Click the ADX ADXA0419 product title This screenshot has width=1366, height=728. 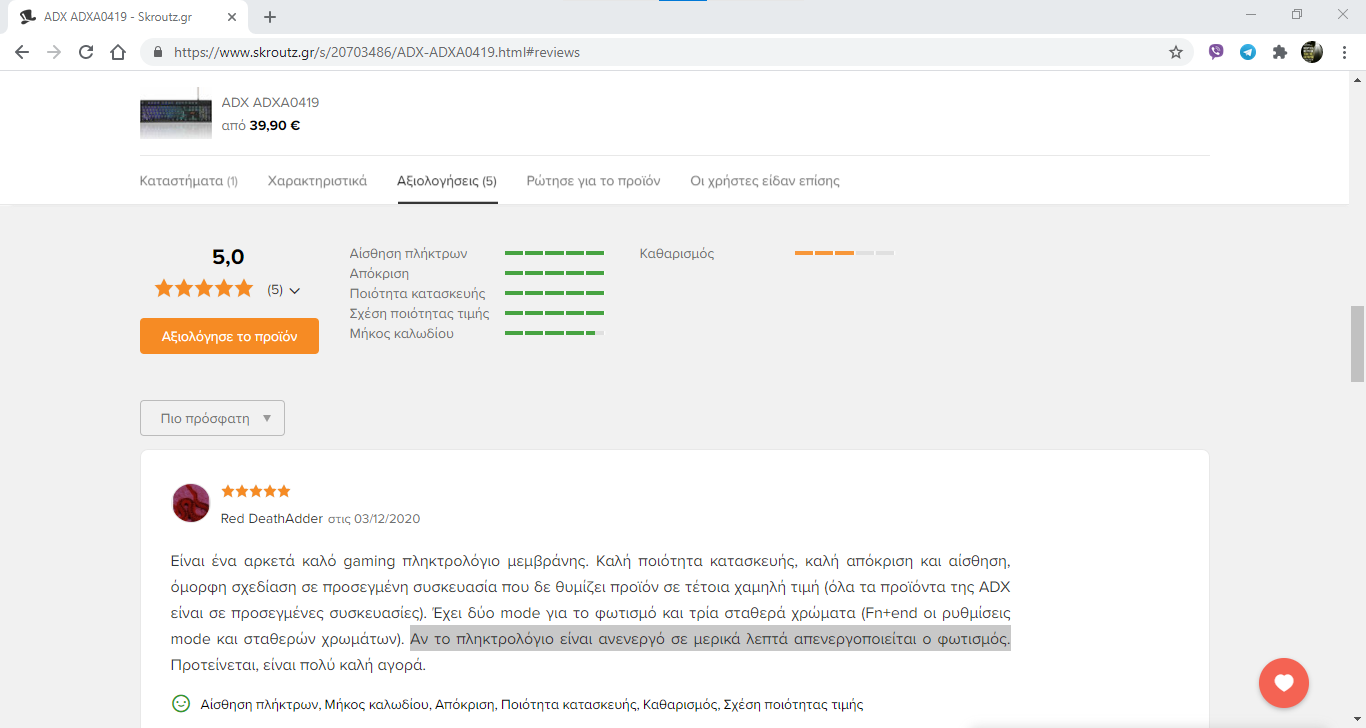tap(270, 102)
